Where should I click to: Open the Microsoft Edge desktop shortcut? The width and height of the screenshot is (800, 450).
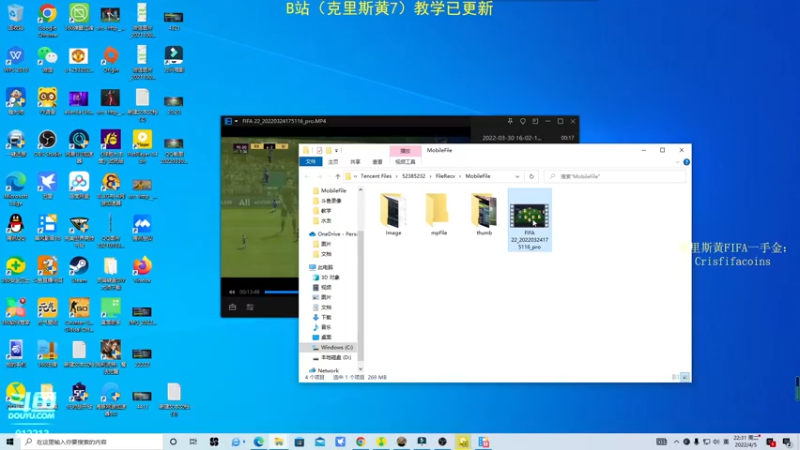16,189
